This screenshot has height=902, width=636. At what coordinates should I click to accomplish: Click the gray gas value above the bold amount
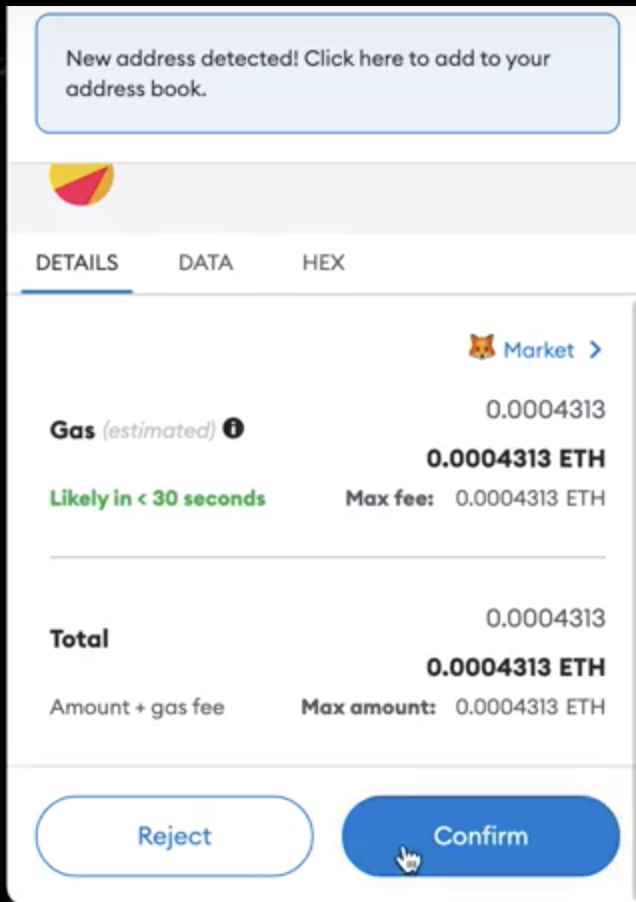click(545, 409)
